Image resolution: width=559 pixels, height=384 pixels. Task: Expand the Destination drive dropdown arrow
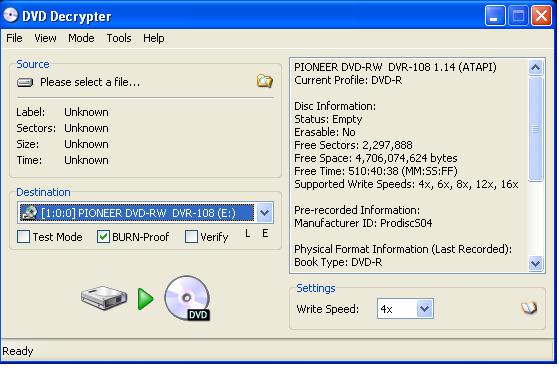(x=265, y=213)
